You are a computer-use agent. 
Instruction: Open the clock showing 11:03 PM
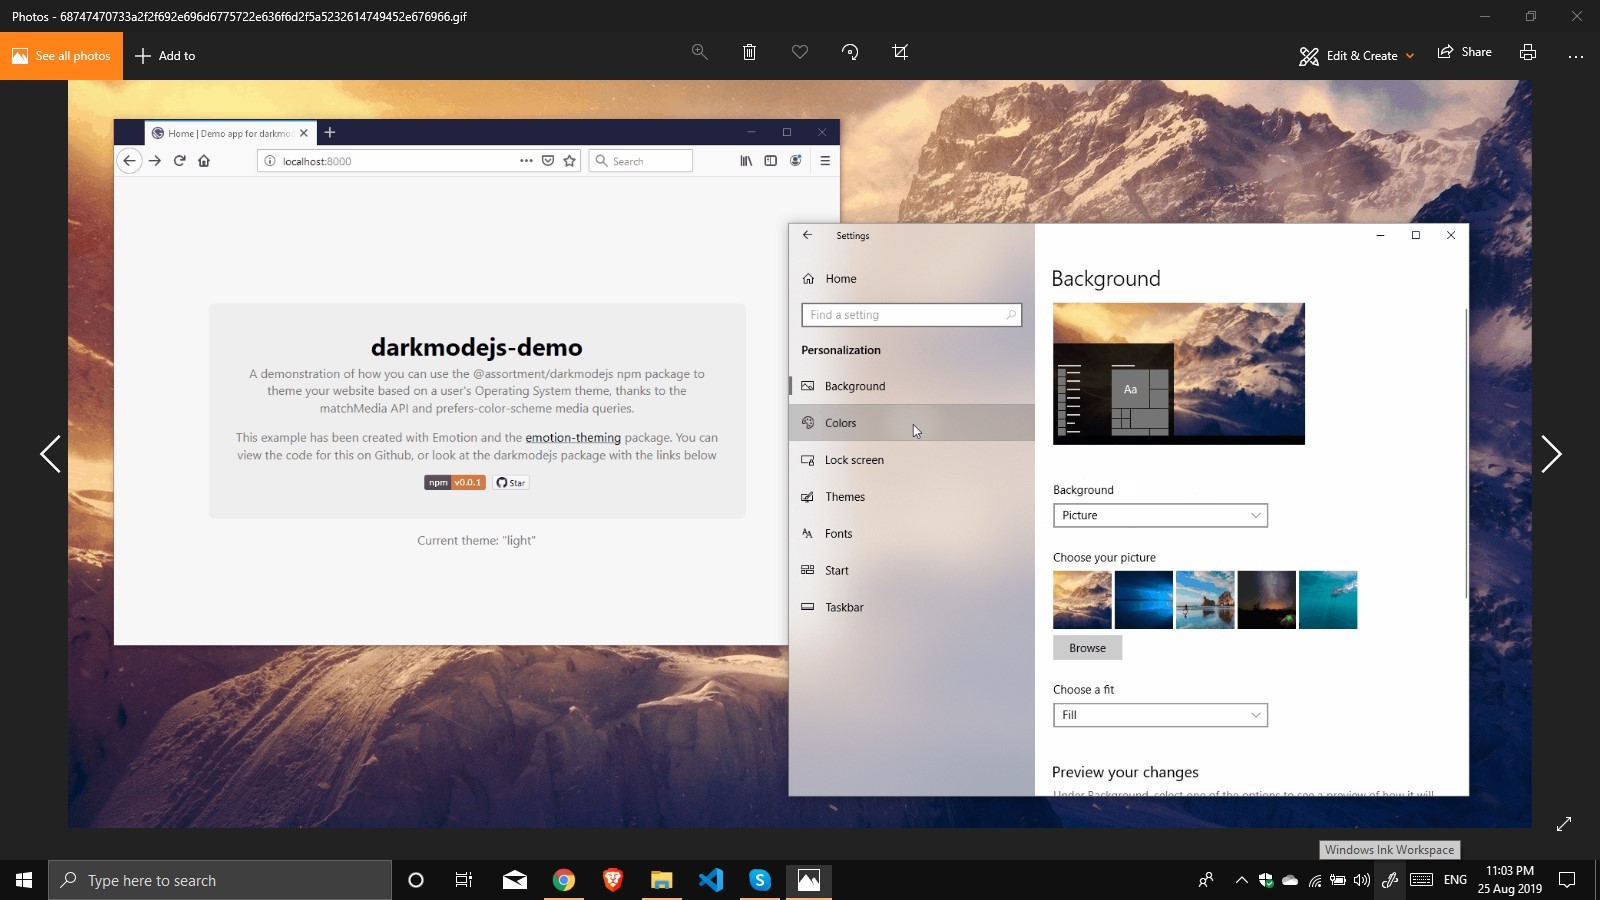pyautogui.click(x=1510, y=880)
